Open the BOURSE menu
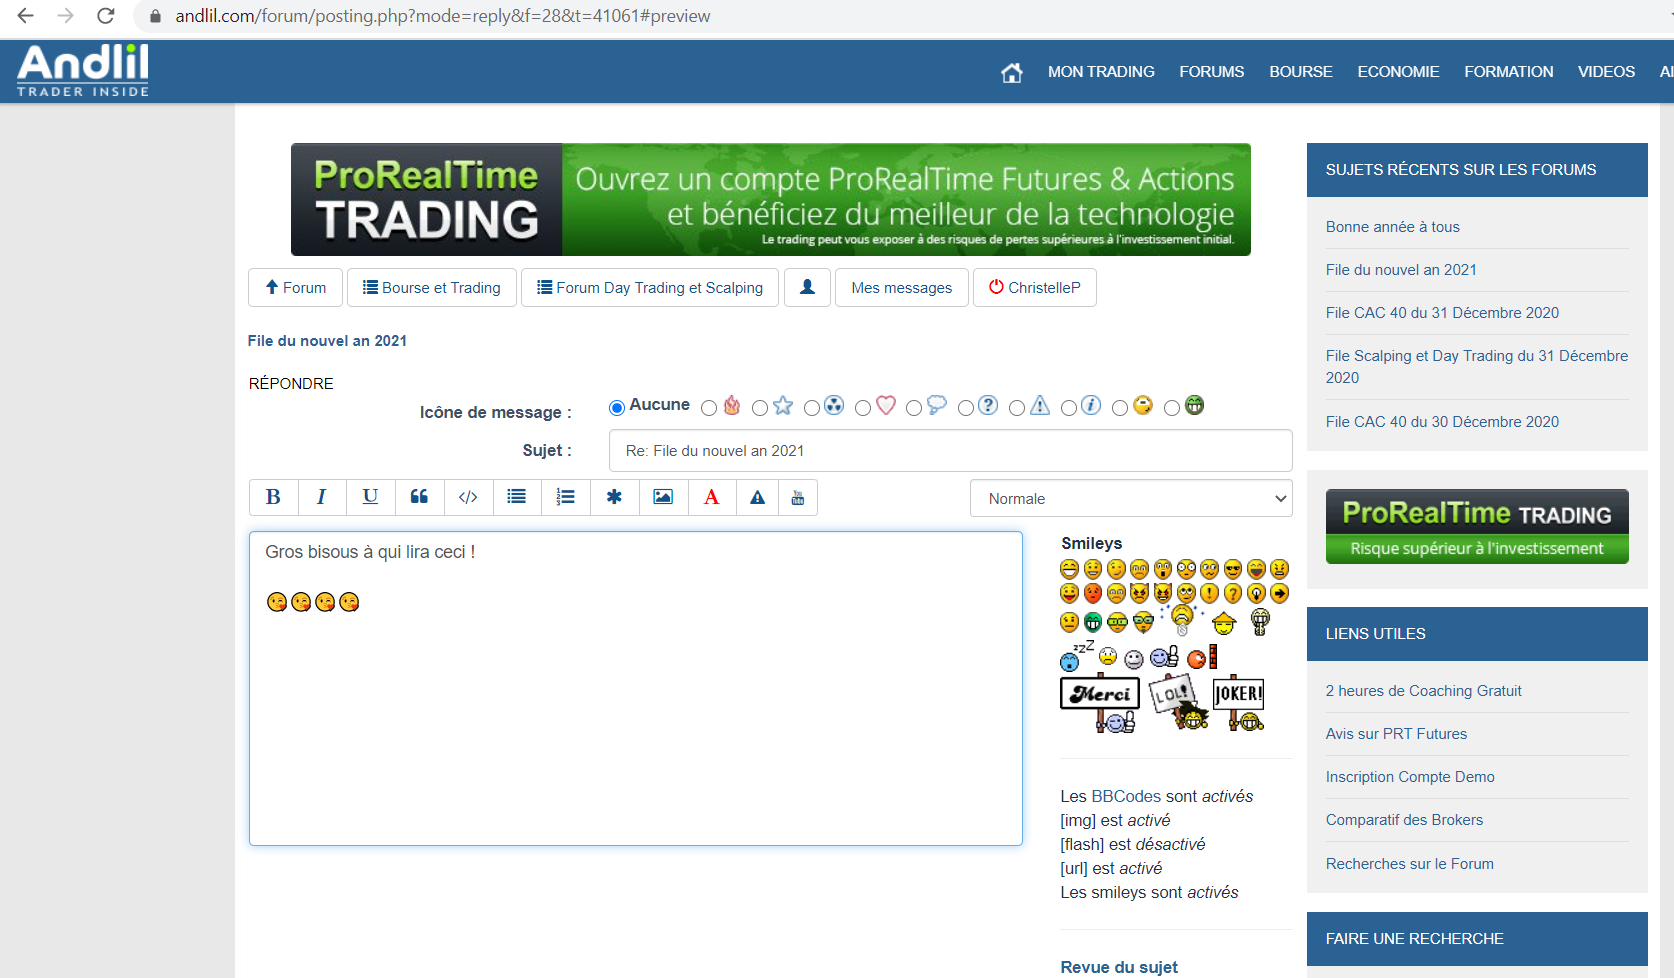Viewport: 1674px width, 978px height. (1301, 72)
